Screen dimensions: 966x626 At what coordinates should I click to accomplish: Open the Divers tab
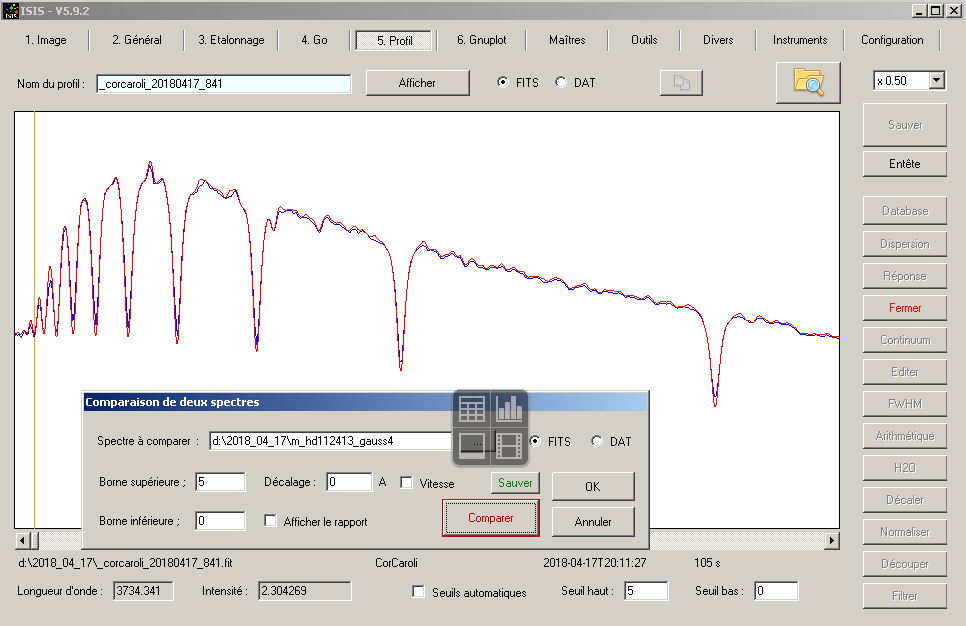pos(718,40)
